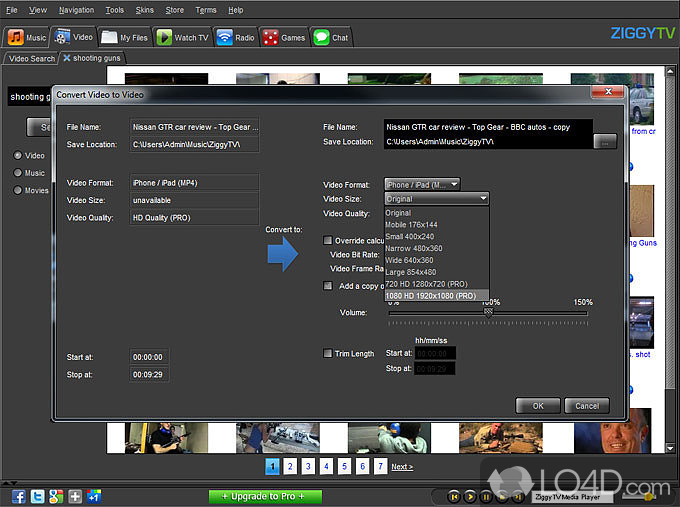This screenshot has height=507, width=680.
Task: Click the Google share icon
Action: [x=57, y=496]
